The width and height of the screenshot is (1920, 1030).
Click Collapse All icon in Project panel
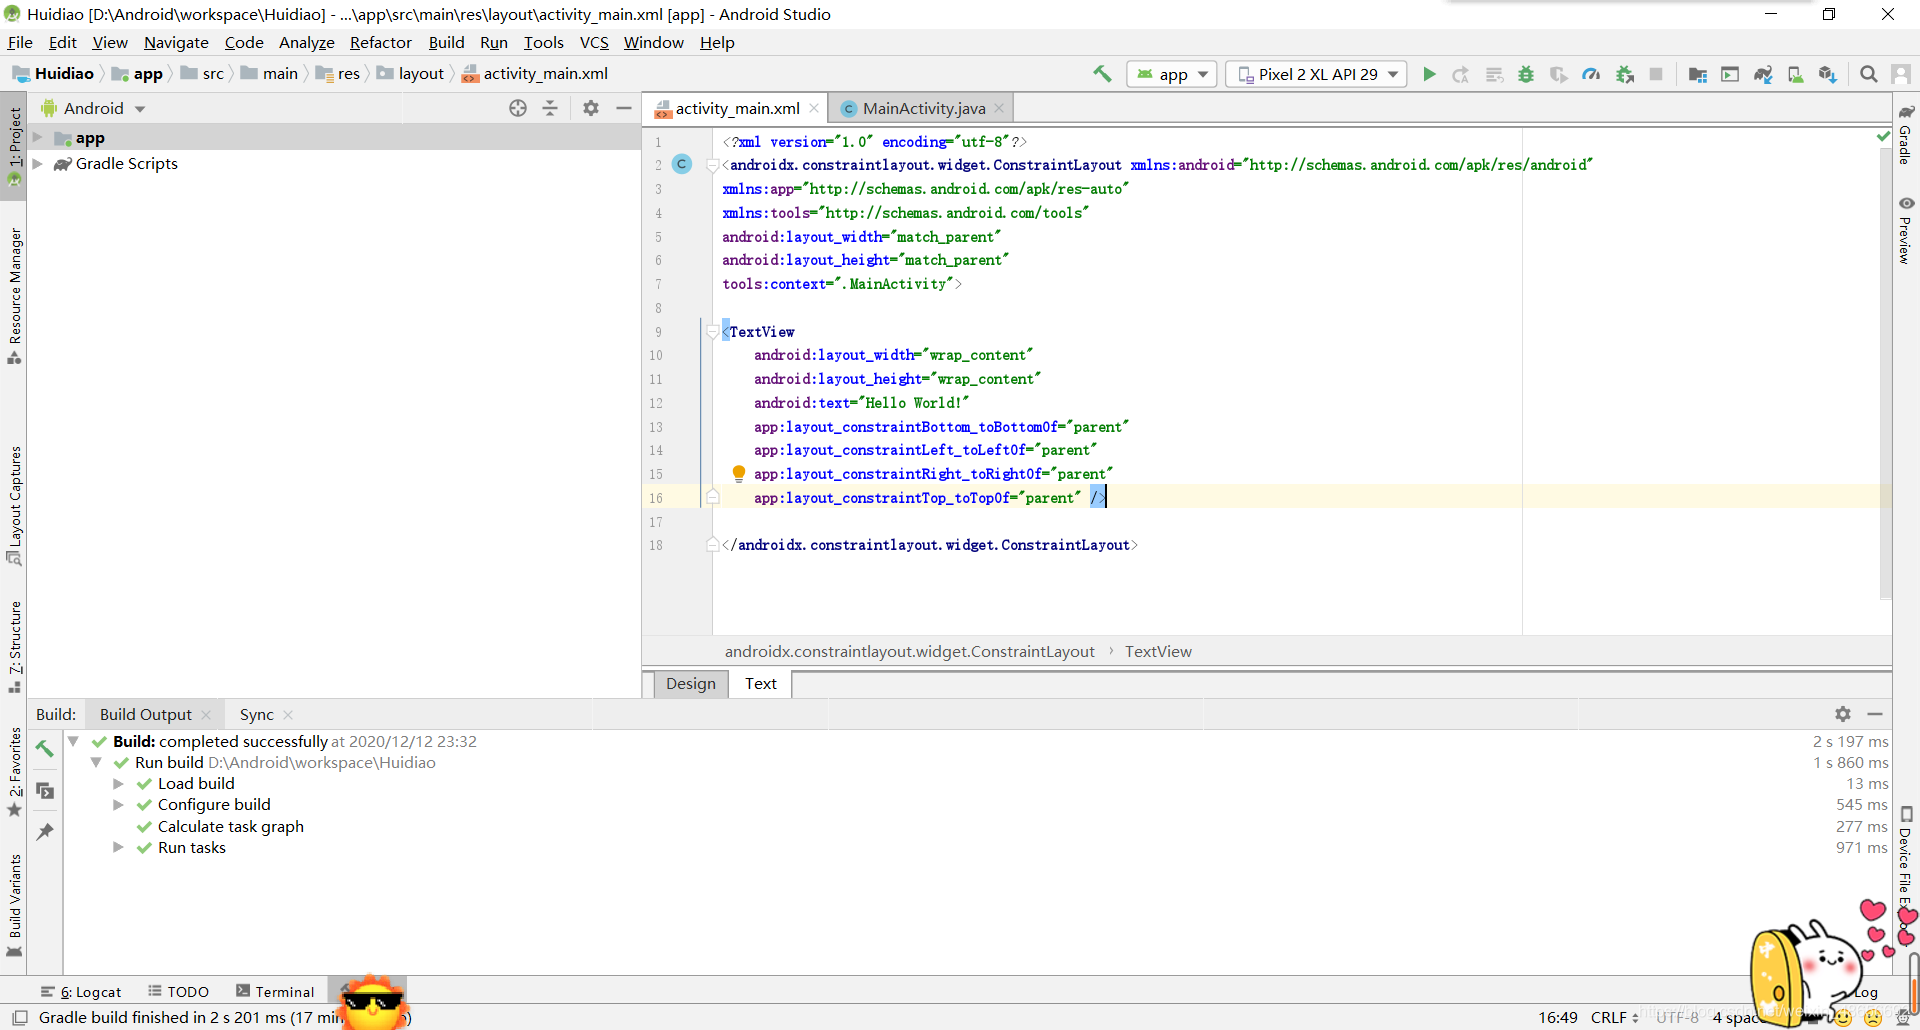550,108
